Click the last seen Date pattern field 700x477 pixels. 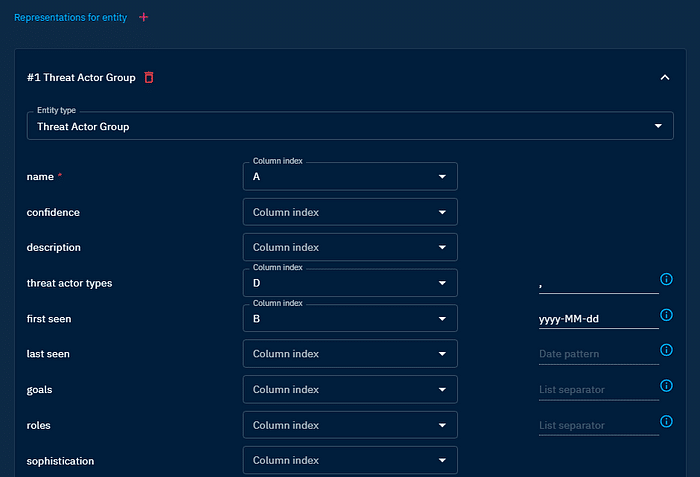tap(597, 354)
